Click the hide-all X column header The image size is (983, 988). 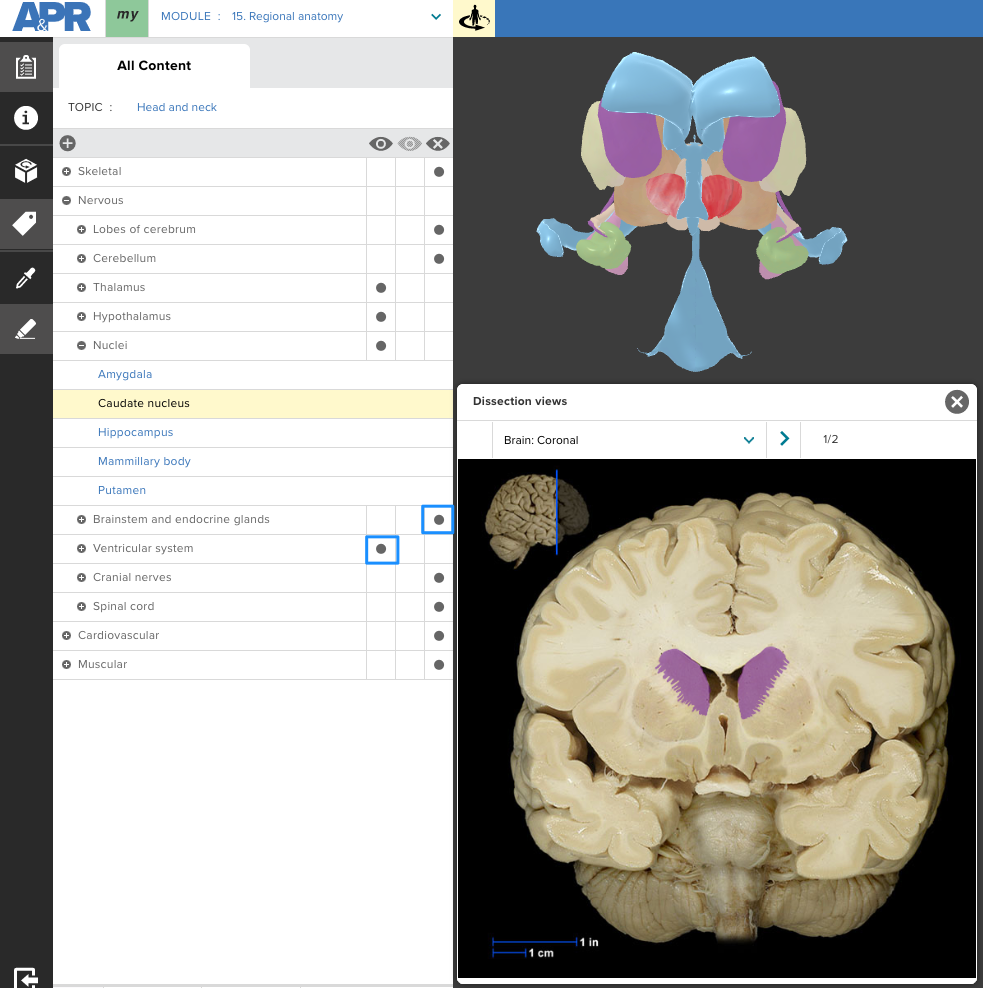[x=438, y=144]
